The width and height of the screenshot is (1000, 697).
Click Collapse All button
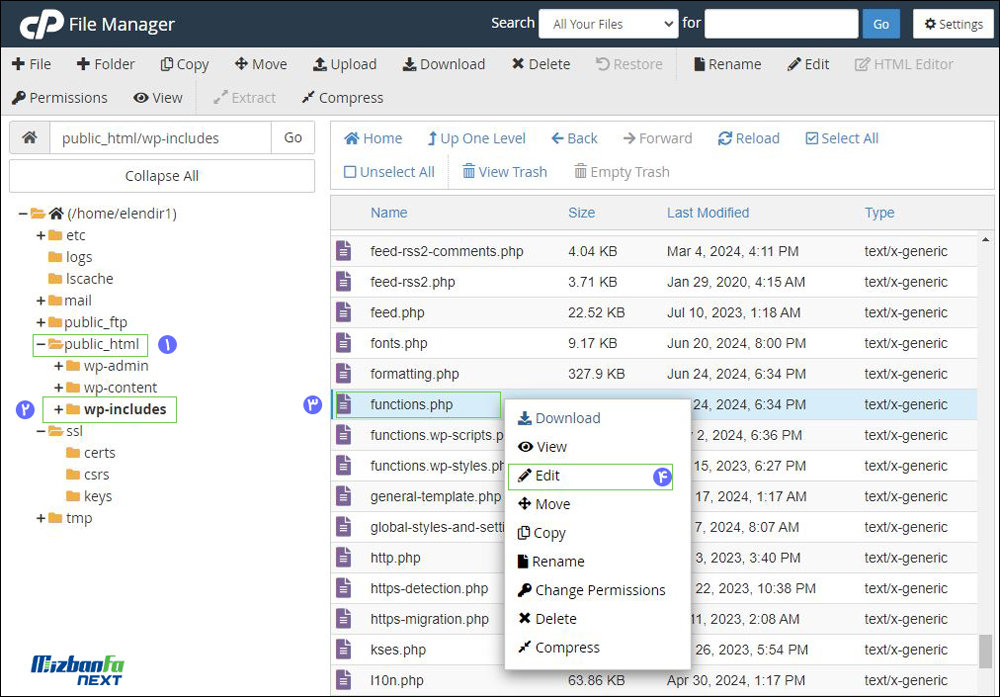point(161,176)
